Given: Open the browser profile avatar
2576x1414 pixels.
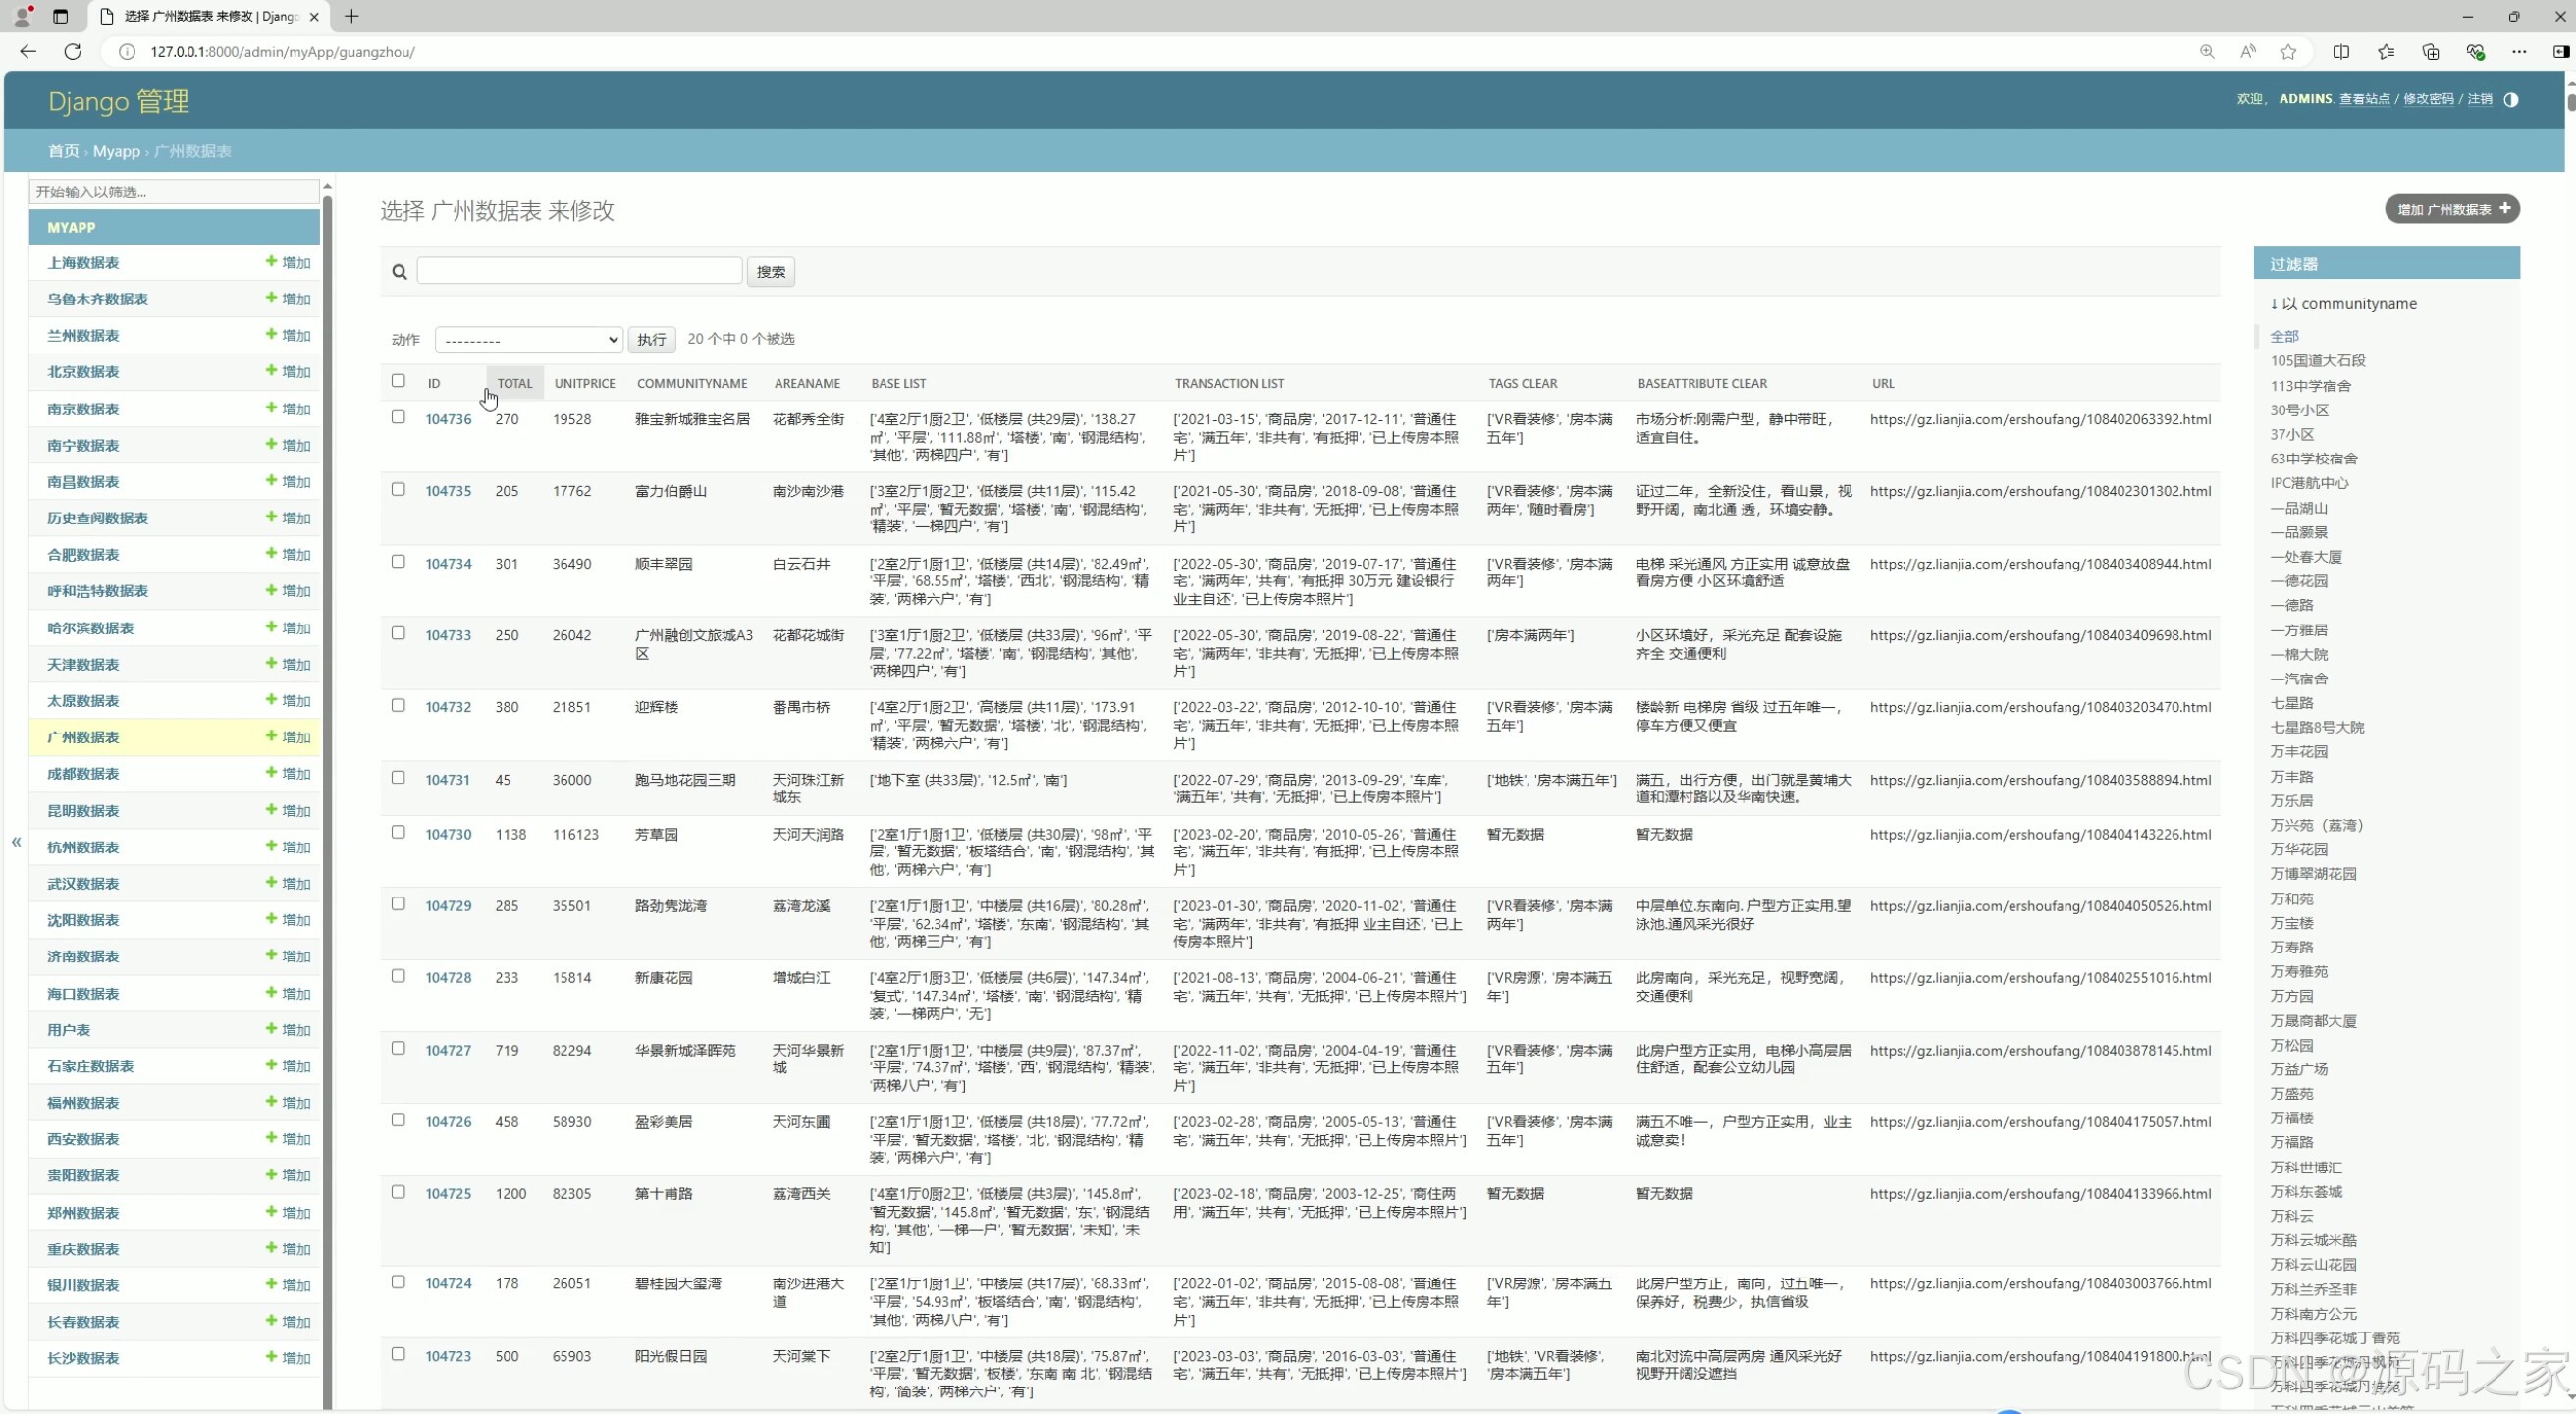Looking at the screenshot, I should pyautogui.click(x=22, y=16).
